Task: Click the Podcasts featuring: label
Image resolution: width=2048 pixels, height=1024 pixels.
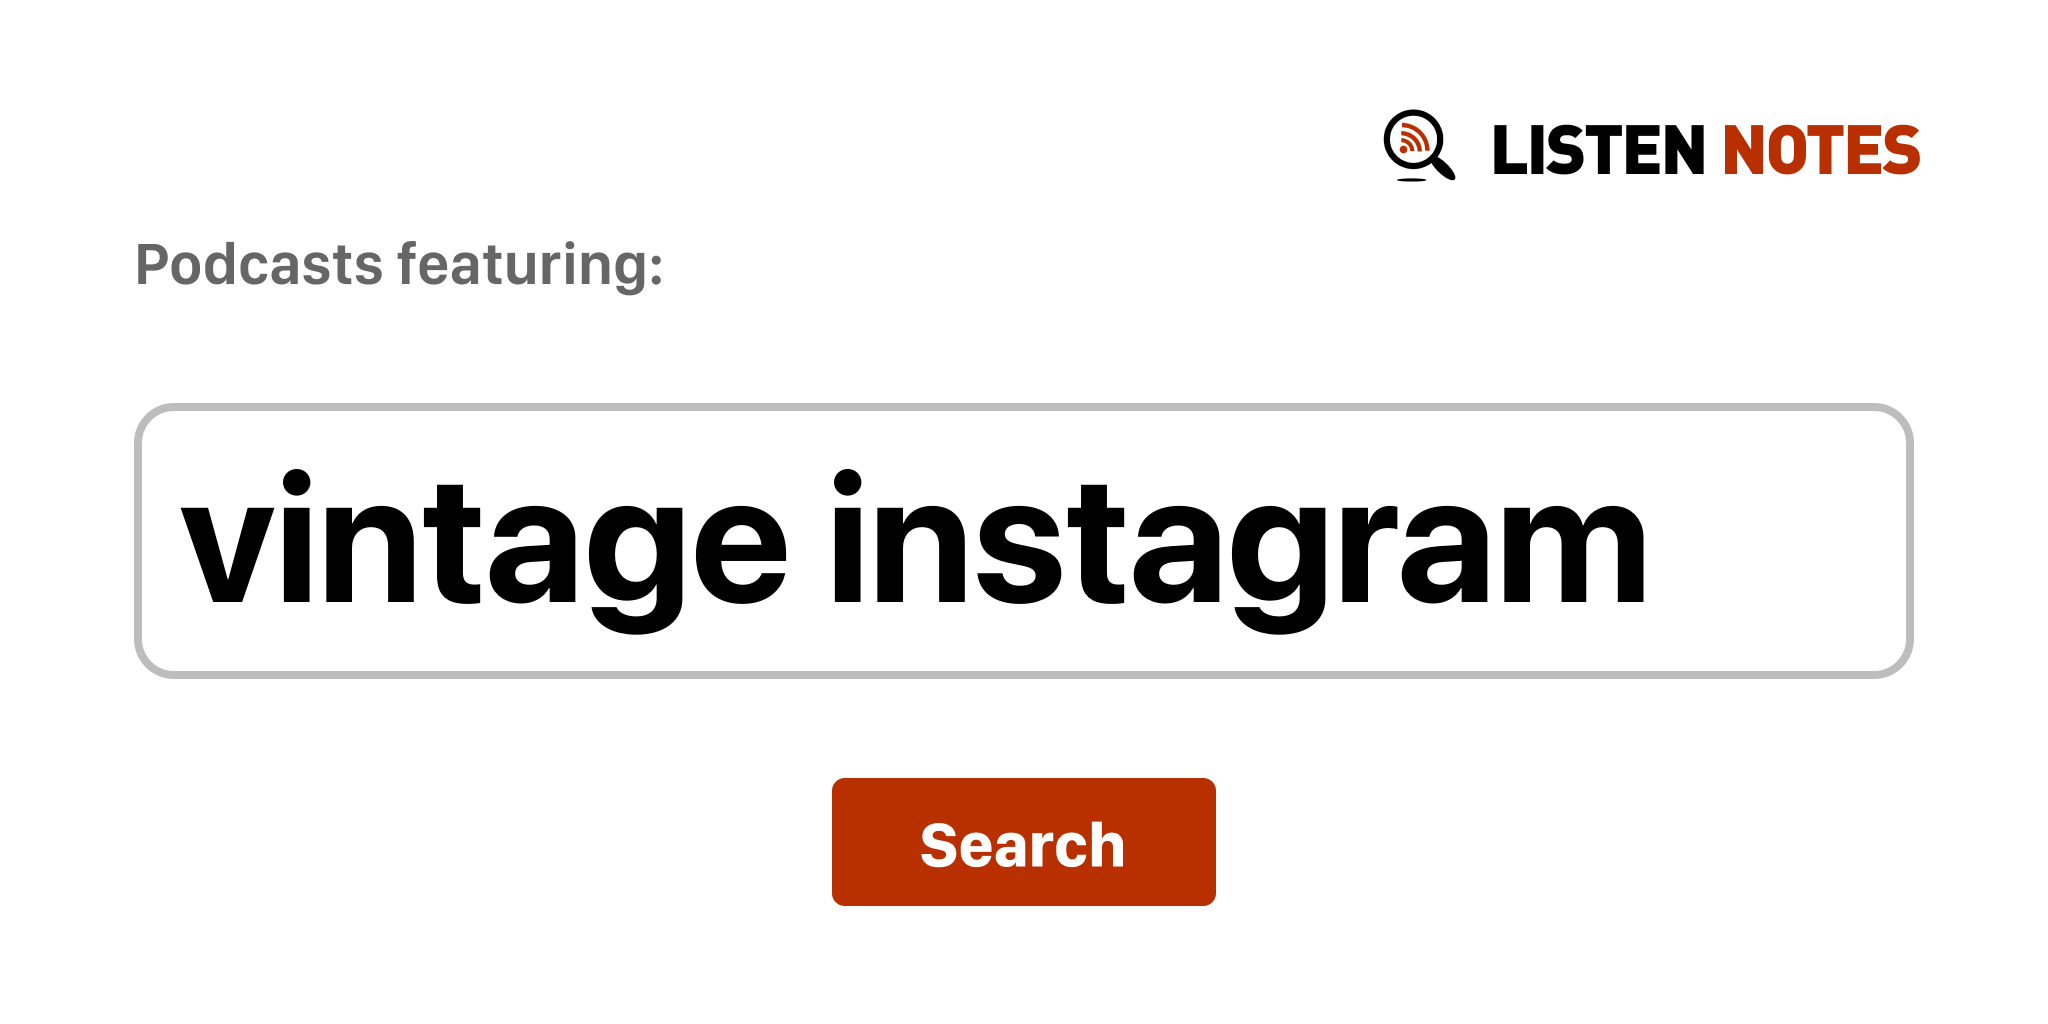Action: 399,266
